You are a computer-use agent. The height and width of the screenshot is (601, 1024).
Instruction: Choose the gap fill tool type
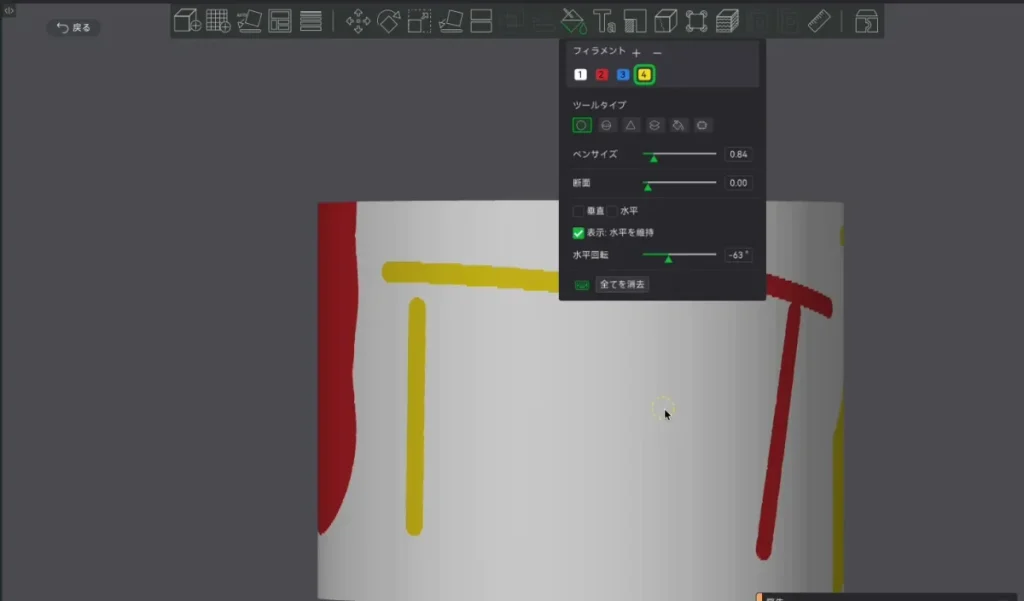pyautogui.click(x=702, y=125)
